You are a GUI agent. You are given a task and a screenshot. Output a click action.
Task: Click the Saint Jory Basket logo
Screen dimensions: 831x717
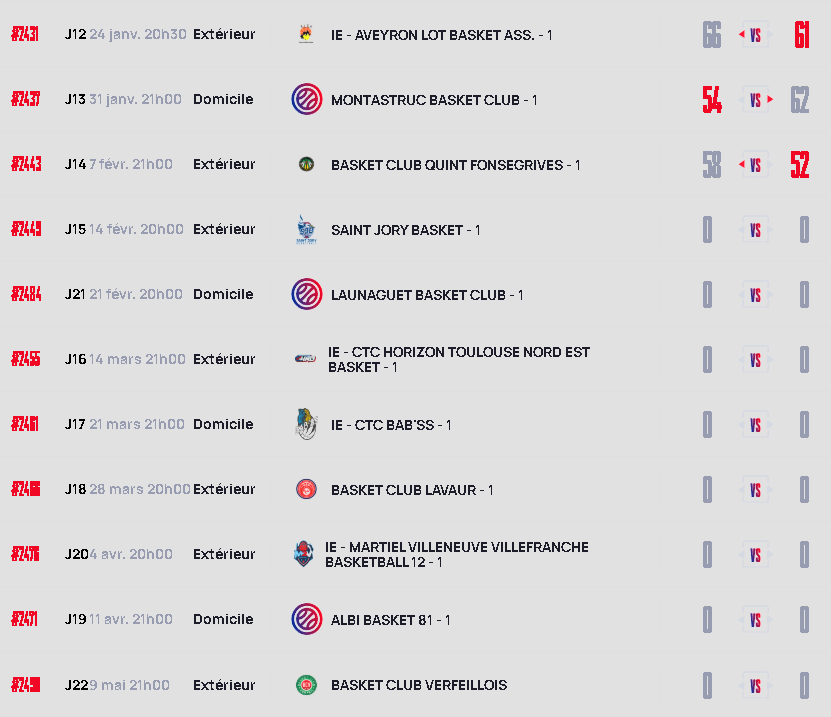tap(306, 230)
